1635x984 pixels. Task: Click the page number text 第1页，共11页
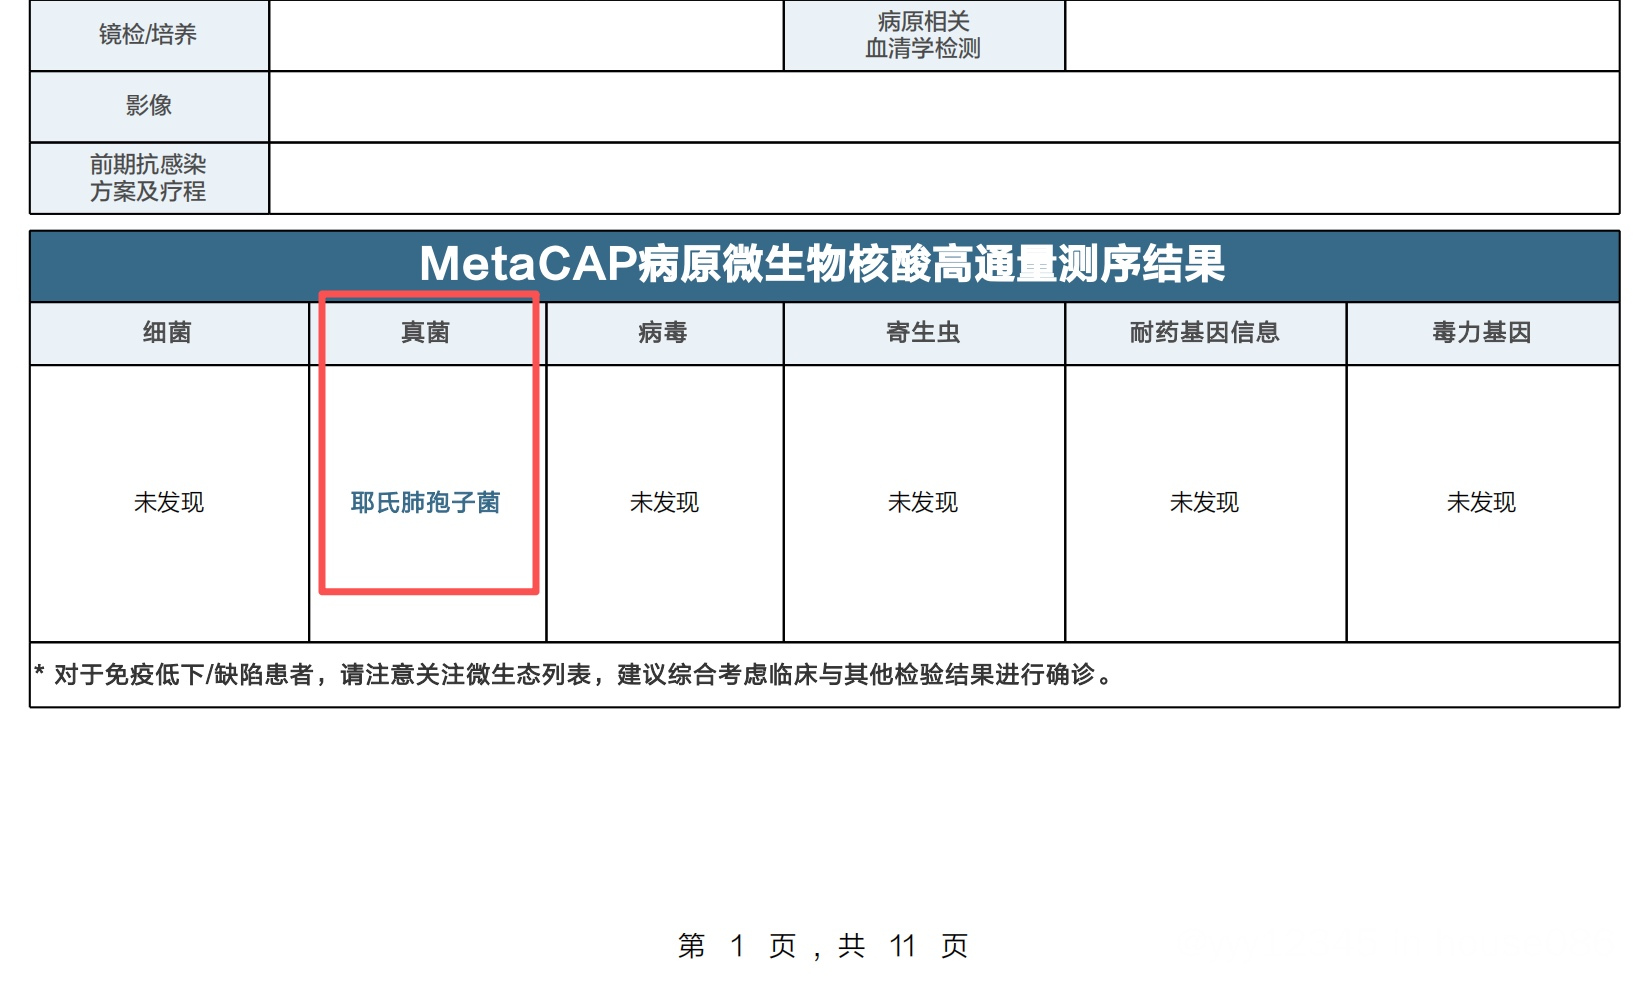(x=822, y=945)
